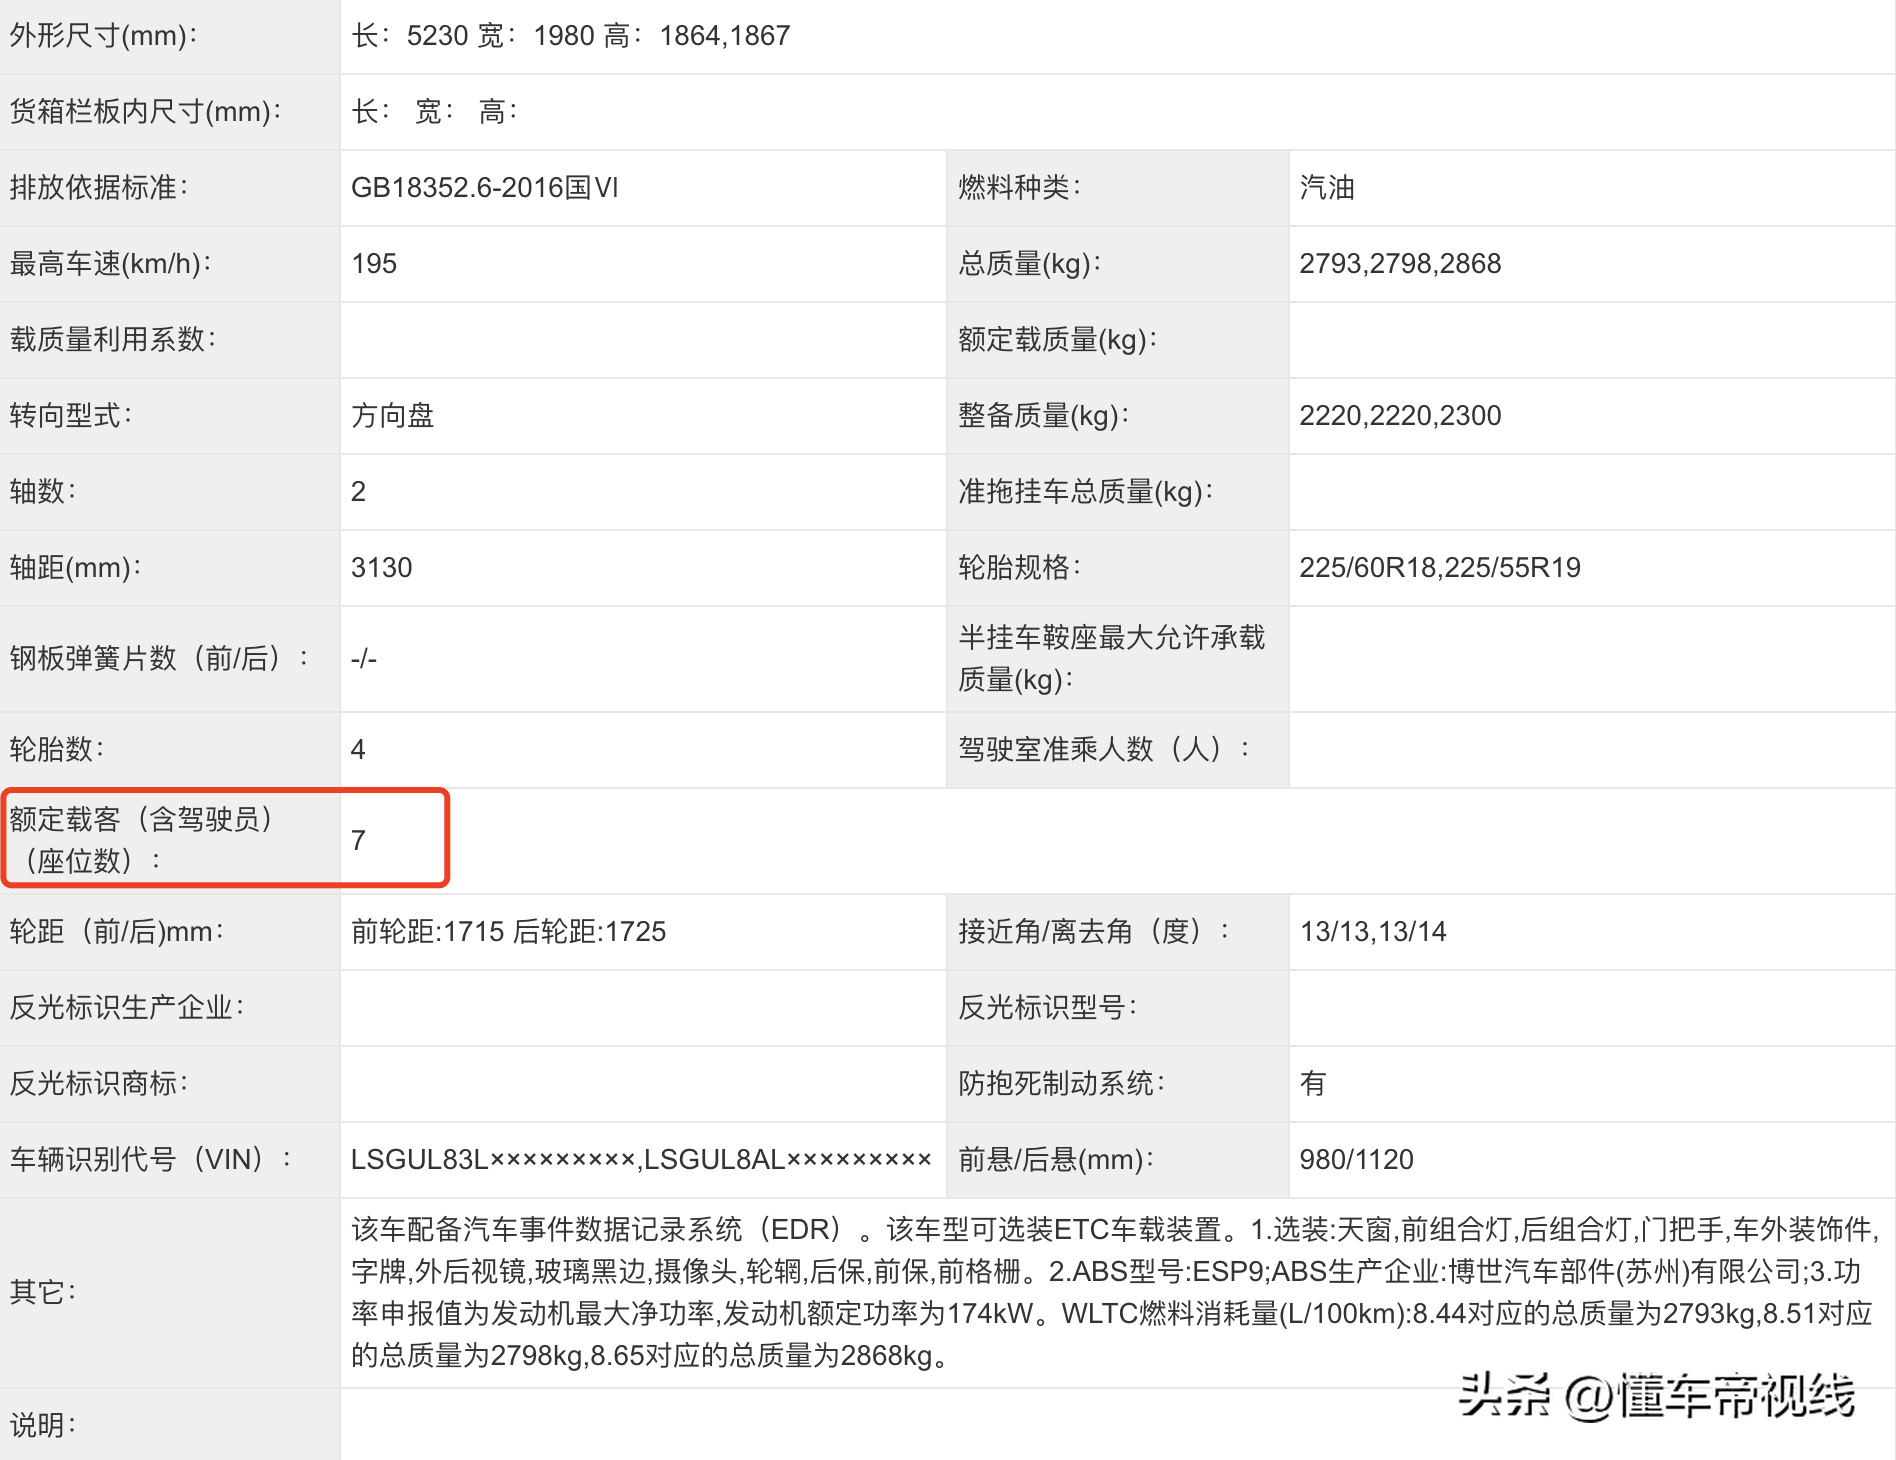Select the 额定载质量(kg) label
Screen dimensions: 1896x1460
(1058, 340)
